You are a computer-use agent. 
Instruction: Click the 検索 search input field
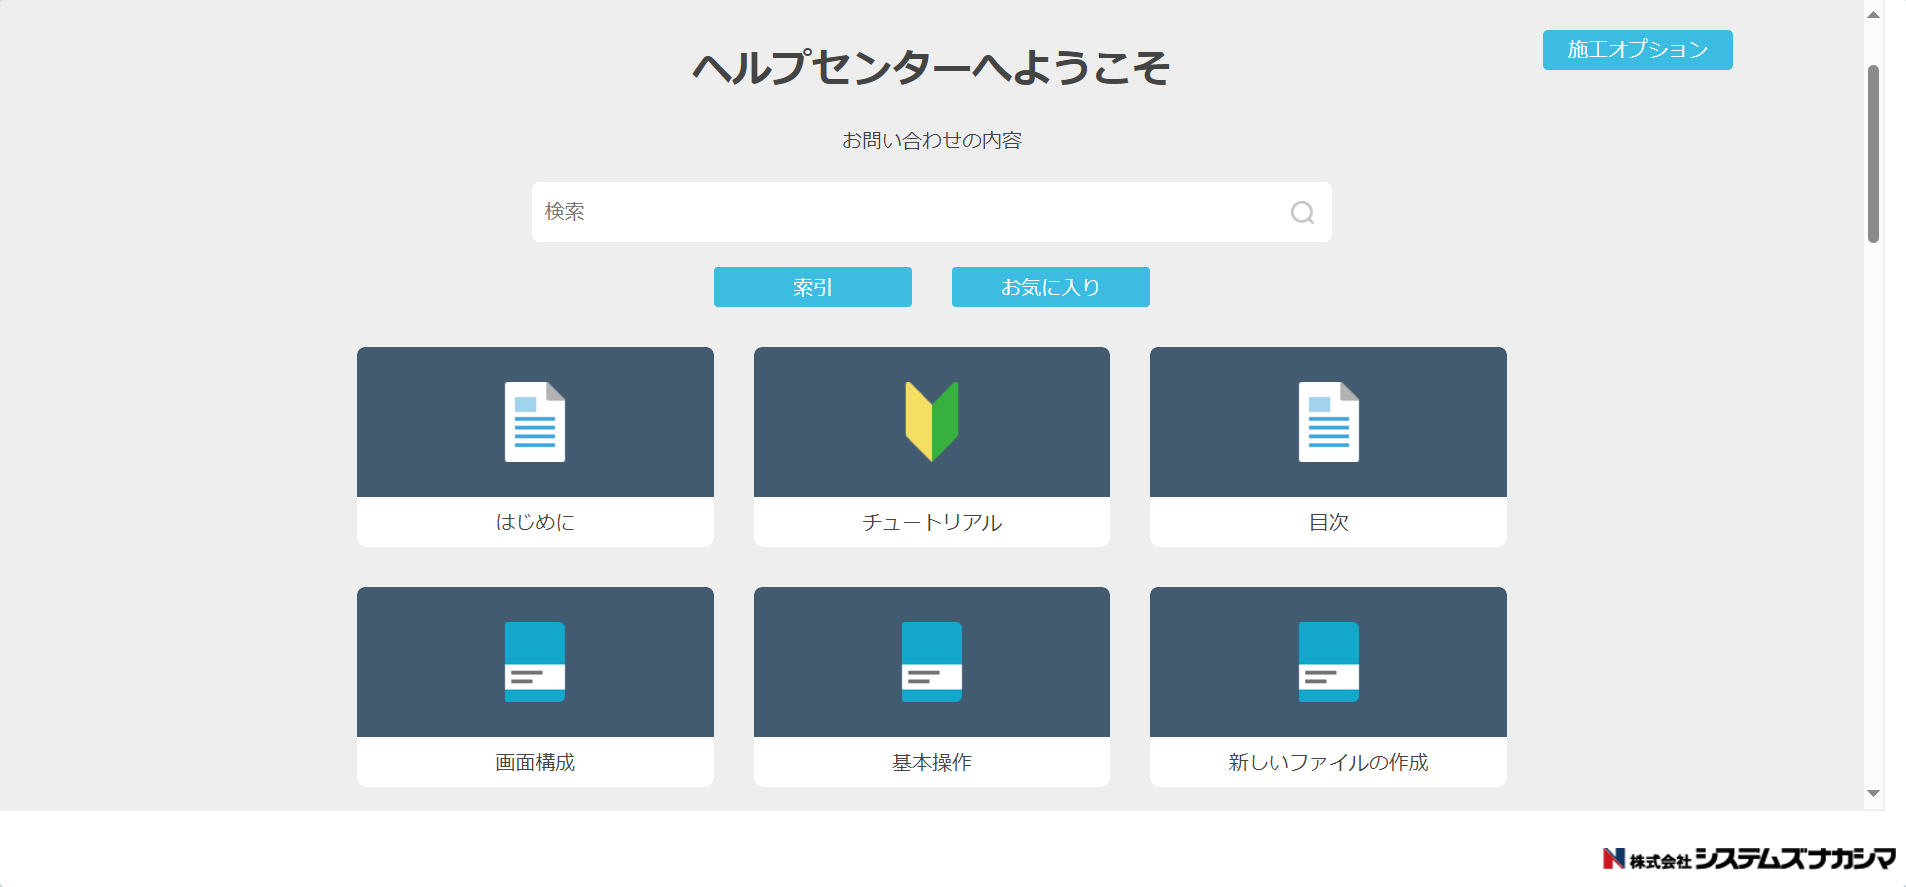click(931, 212)
